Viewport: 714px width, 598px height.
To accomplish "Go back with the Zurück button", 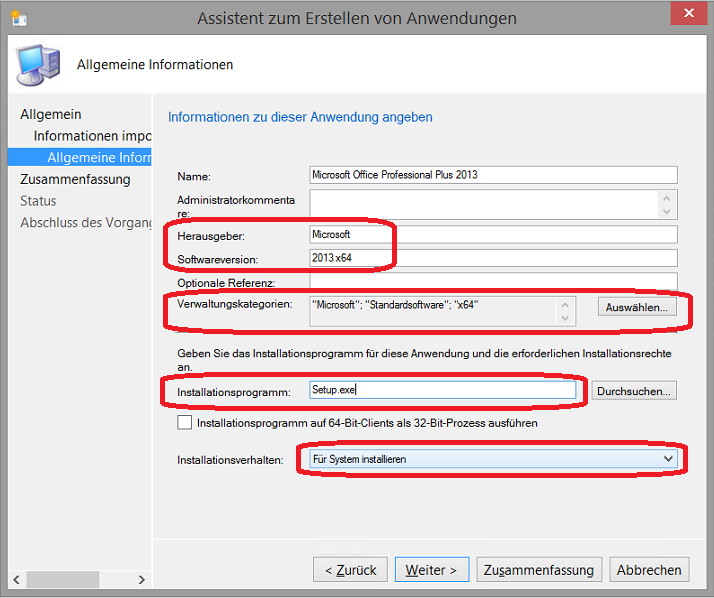I will coord(350,570).
